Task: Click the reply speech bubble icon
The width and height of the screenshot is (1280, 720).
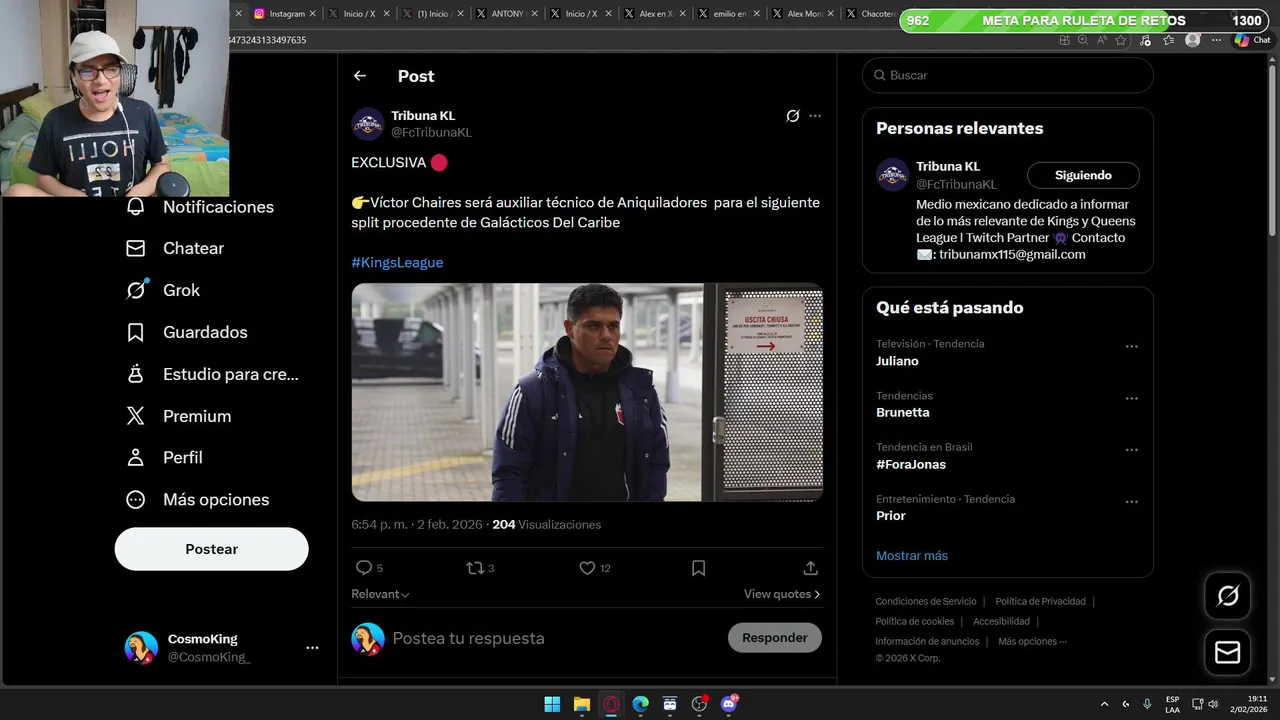Action: point(364,568)
